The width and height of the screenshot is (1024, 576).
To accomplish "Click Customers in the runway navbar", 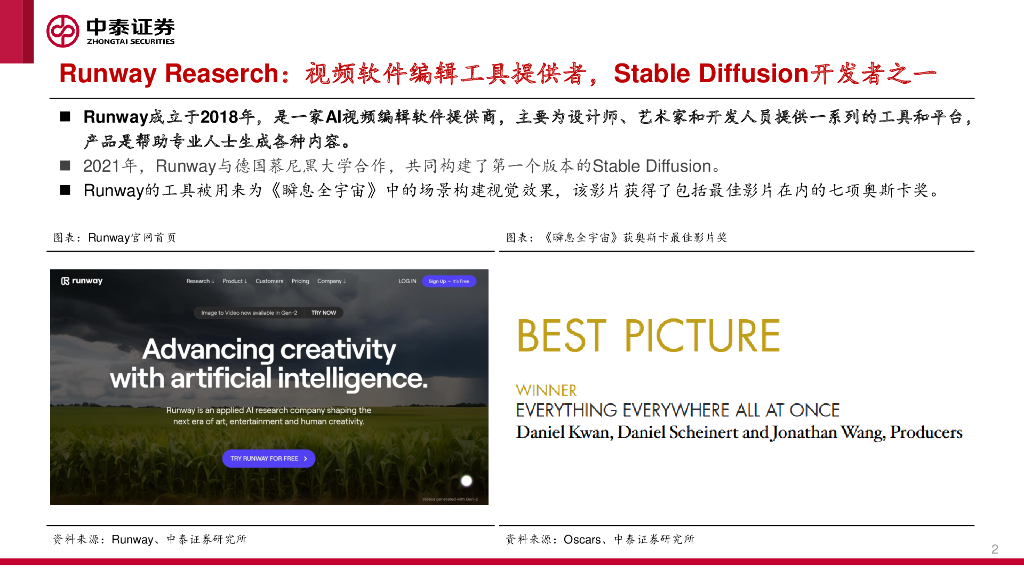I will pyautogui.click(x=269, y=281).
